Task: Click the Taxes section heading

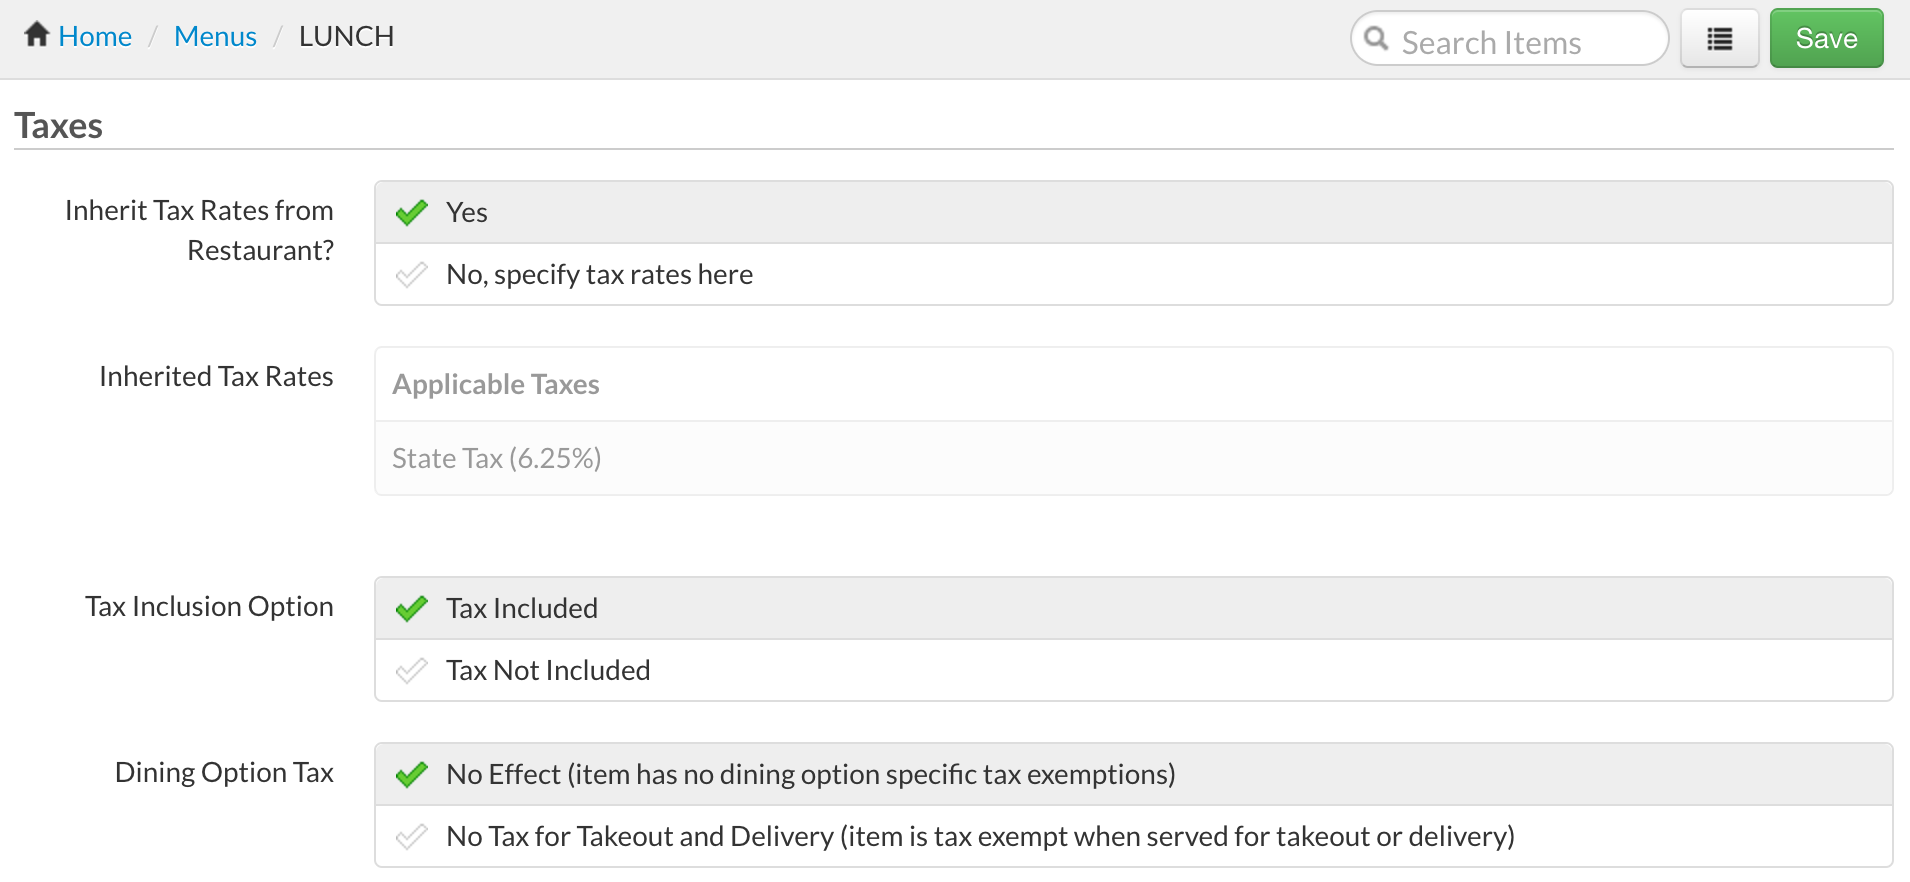Action: tap(59, 126)
